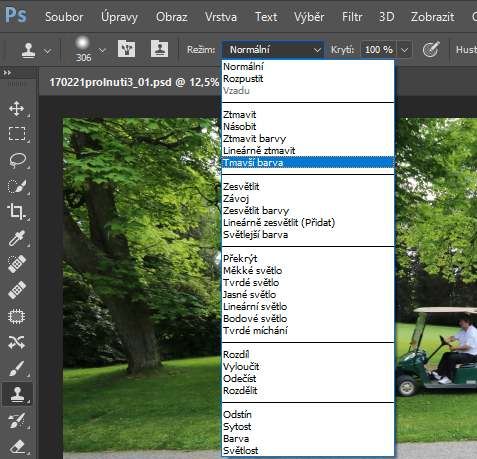477x459 pixels.
Task: Toggle pressure for opacity icon
Action: click(431, 50)
